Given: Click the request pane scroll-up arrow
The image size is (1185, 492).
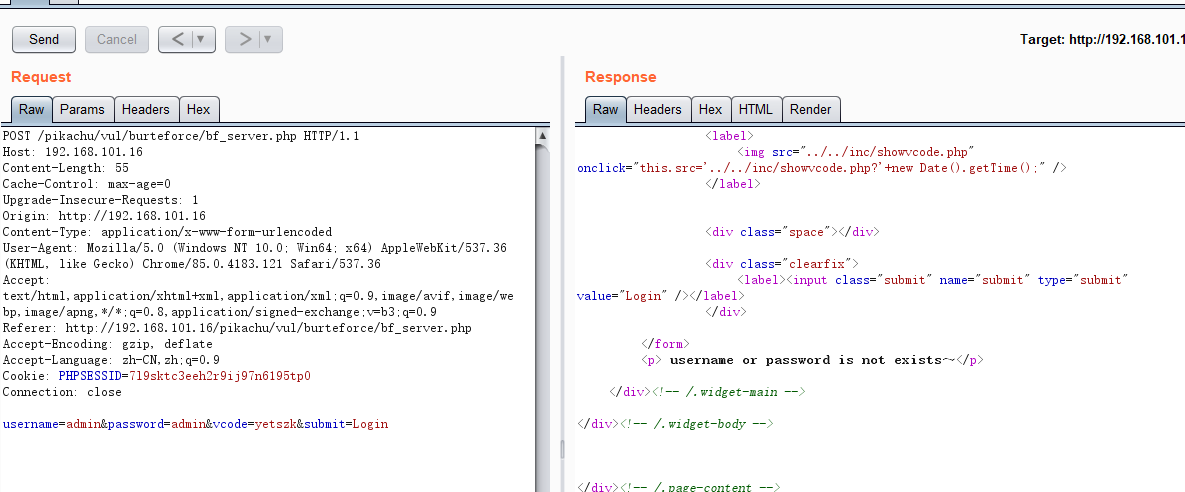Looking at the screenshot, I should tap(542, 136).
